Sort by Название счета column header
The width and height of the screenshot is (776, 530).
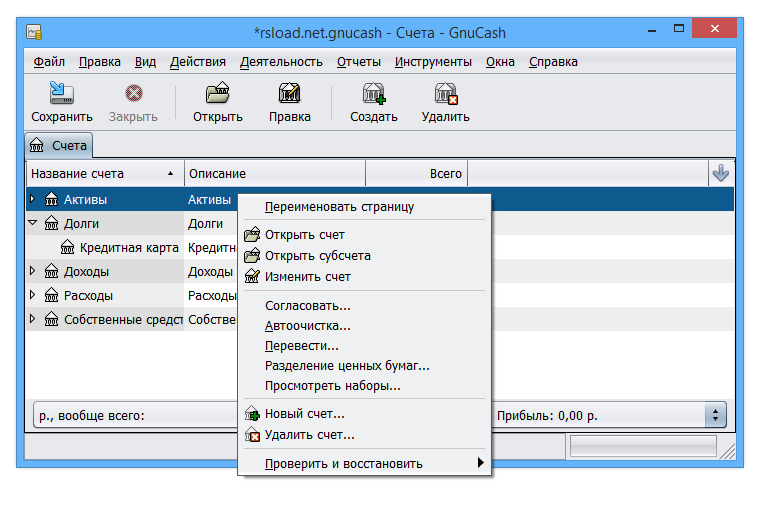pyautogui.click(x=105, y=174)
